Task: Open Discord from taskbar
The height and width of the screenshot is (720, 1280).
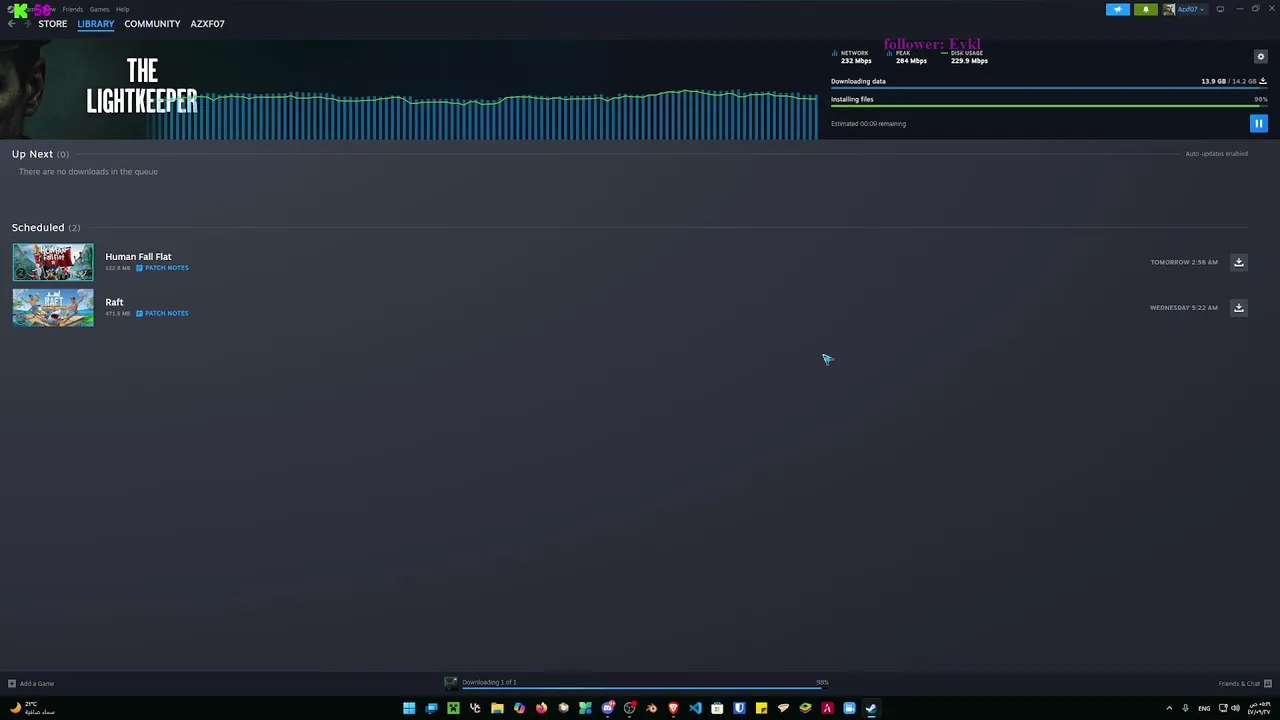Action: coord(607,708)
